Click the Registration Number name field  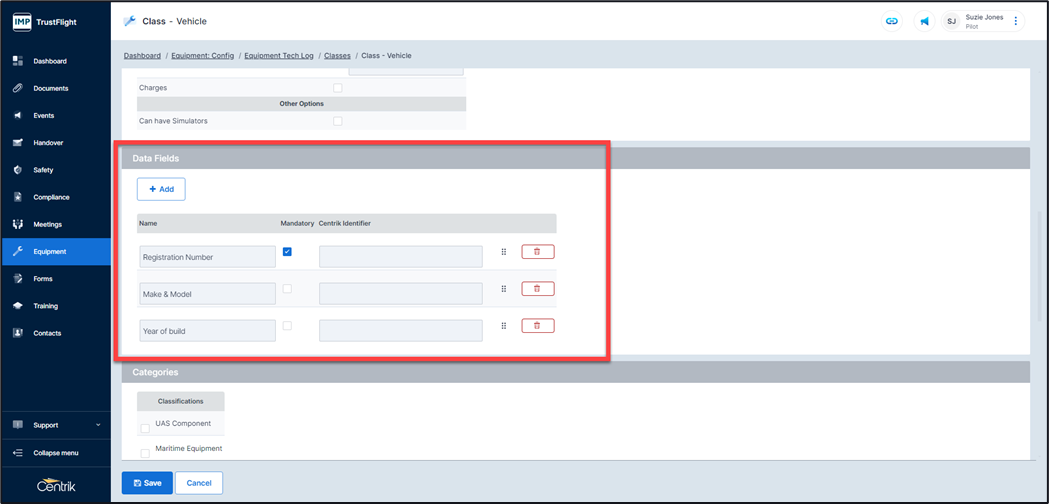tap(207, 257)
